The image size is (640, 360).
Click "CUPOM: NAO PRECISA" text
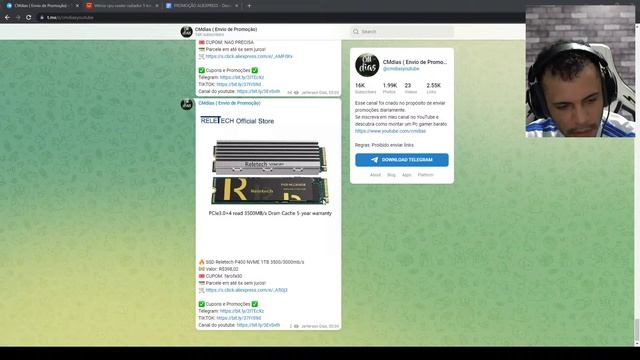[229, 42]
